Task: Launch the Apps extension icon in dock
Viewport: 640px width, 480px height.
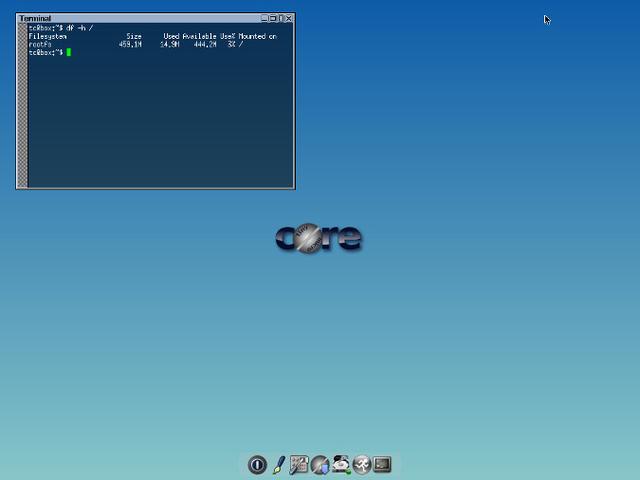Action: point(341,465)
